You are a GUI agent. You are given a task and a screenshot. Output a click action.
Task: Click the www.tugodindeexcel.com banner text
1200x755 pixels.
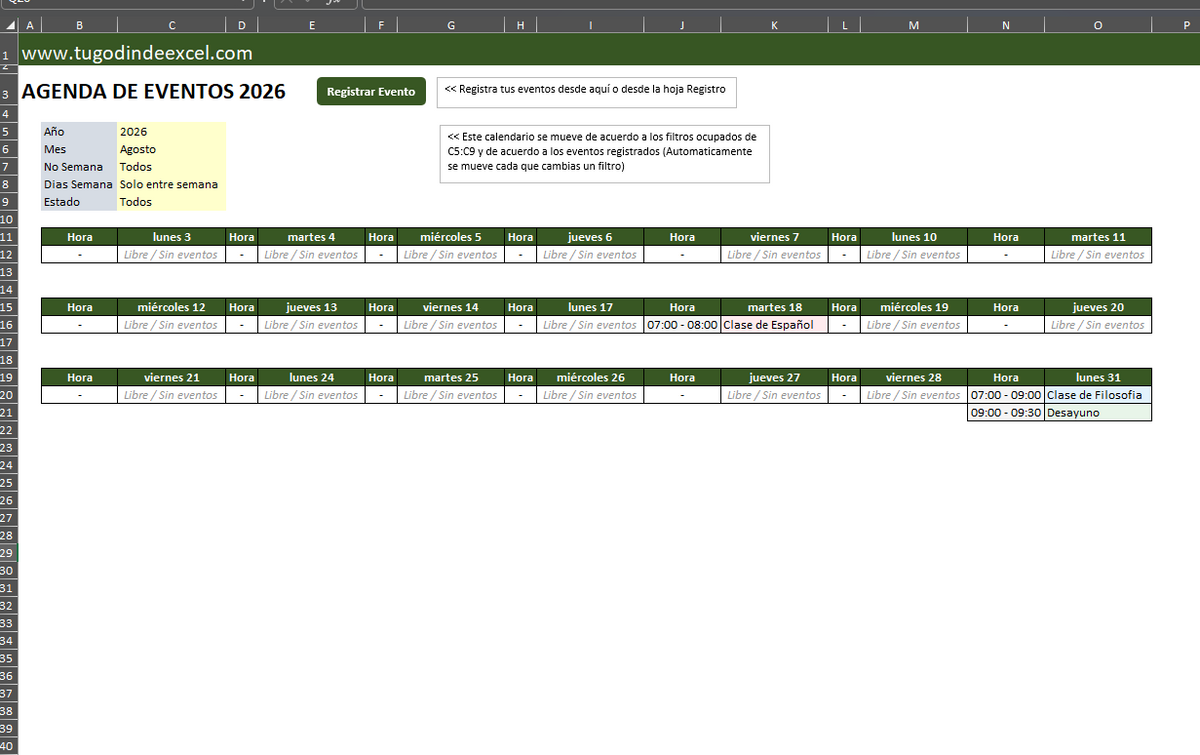coord(137,53)
